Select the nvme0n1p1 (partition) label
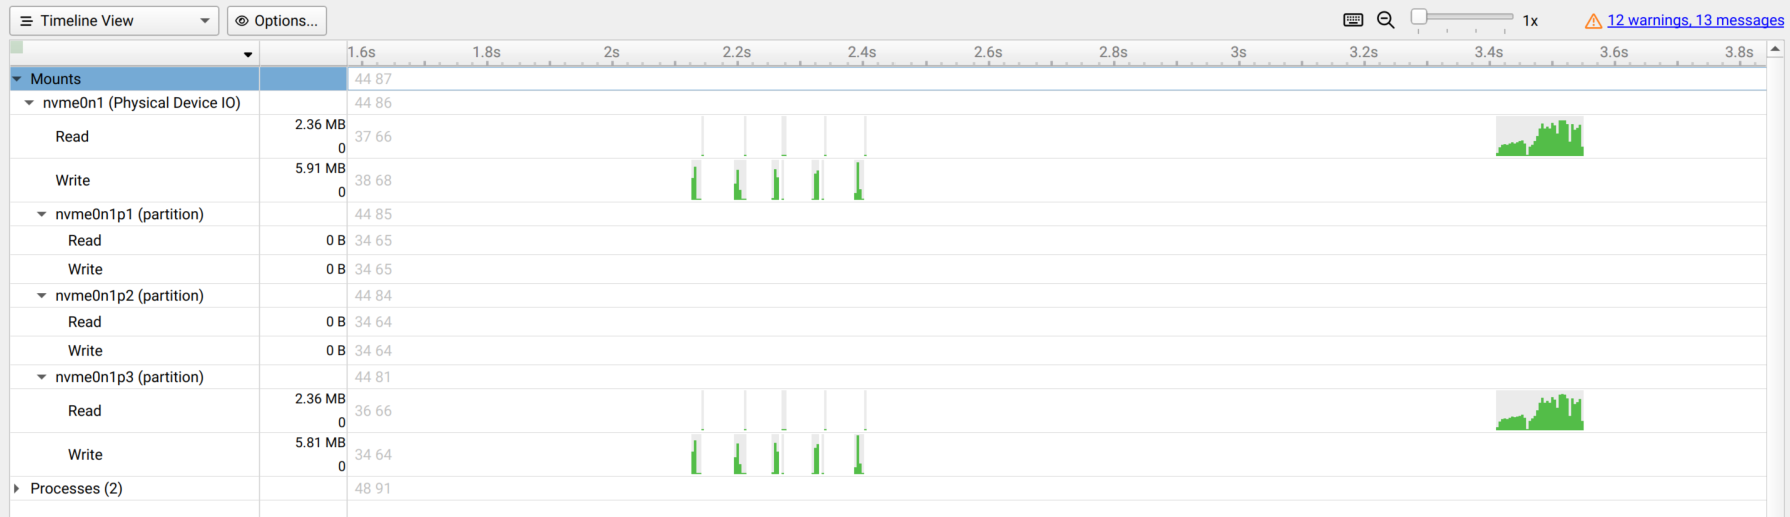 pyautogui.click(x=130, y=214)
